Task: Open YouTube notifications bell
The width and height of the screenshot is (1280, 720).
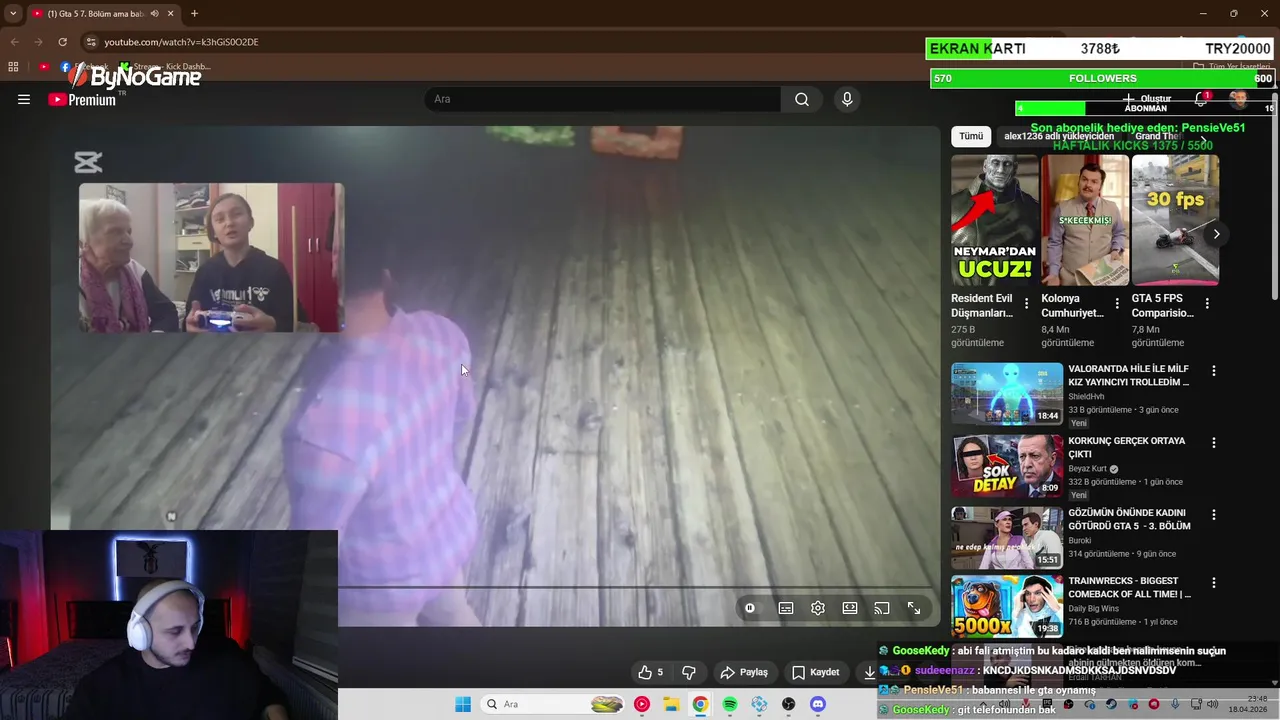Action: [x=1201, y=99]
